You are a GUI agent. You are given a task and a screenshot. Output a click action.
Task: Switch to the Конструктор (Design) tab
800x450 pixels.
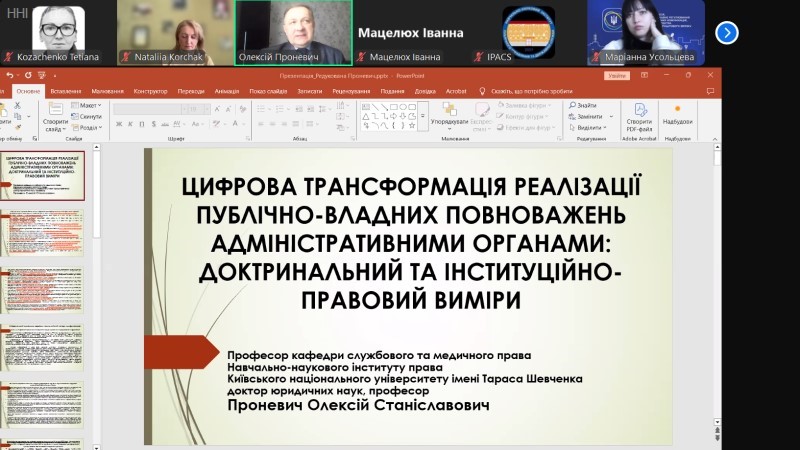(151, 91)
